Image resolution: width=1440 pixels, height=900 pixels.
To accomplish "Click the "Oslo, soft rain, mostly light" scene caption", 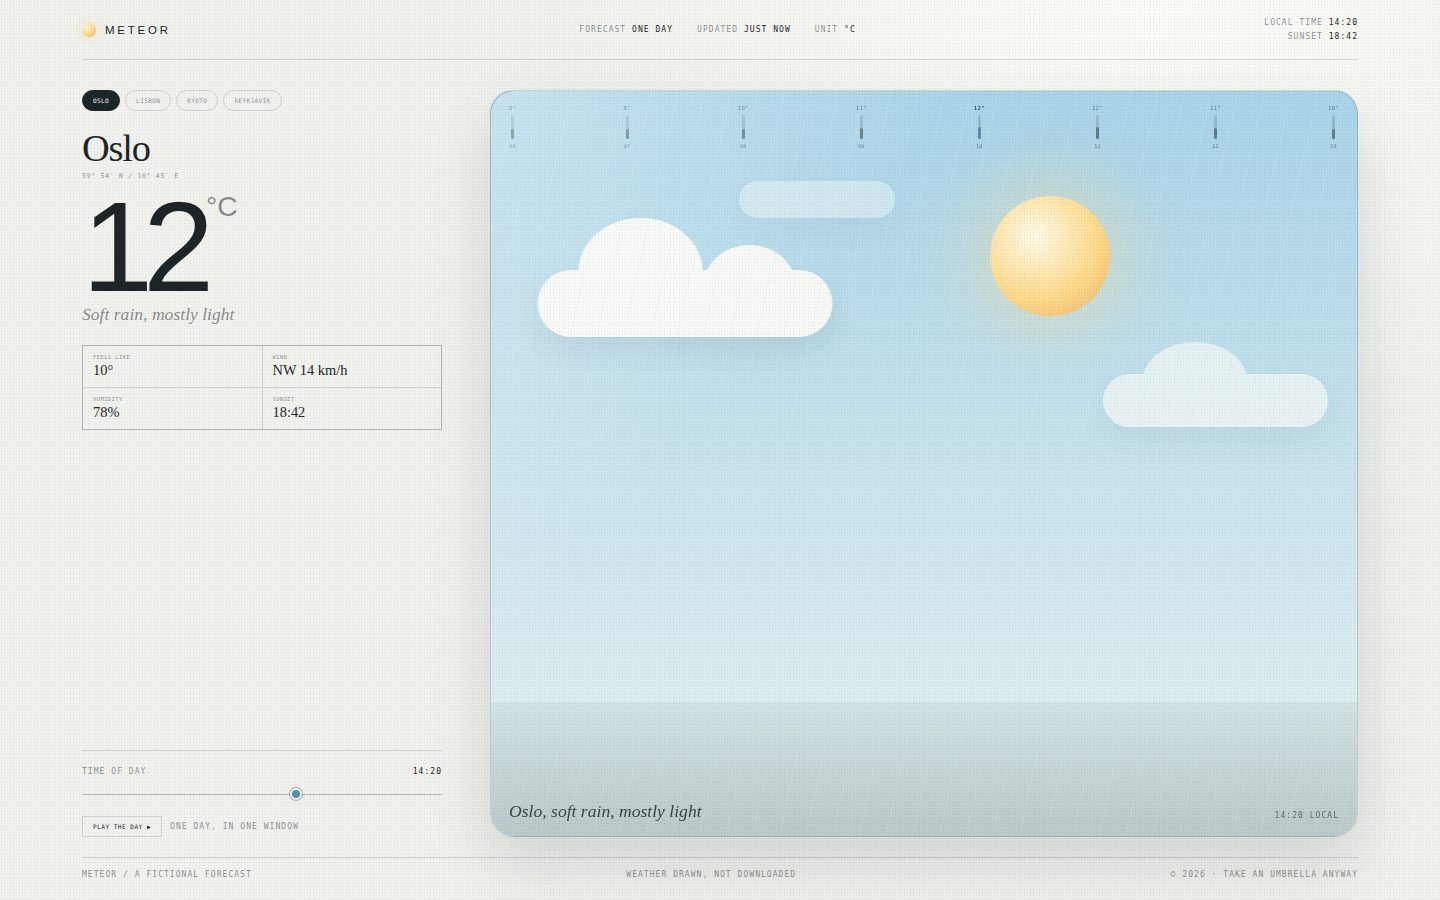I will coord(605,812).
